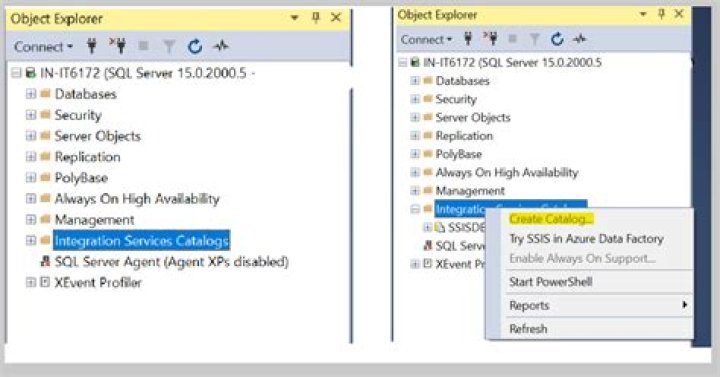Image resolution: width=720 pixels, height=377 pixels.
Task: Pin the right Object Explorer panel
Action: (x=661, y=14)
